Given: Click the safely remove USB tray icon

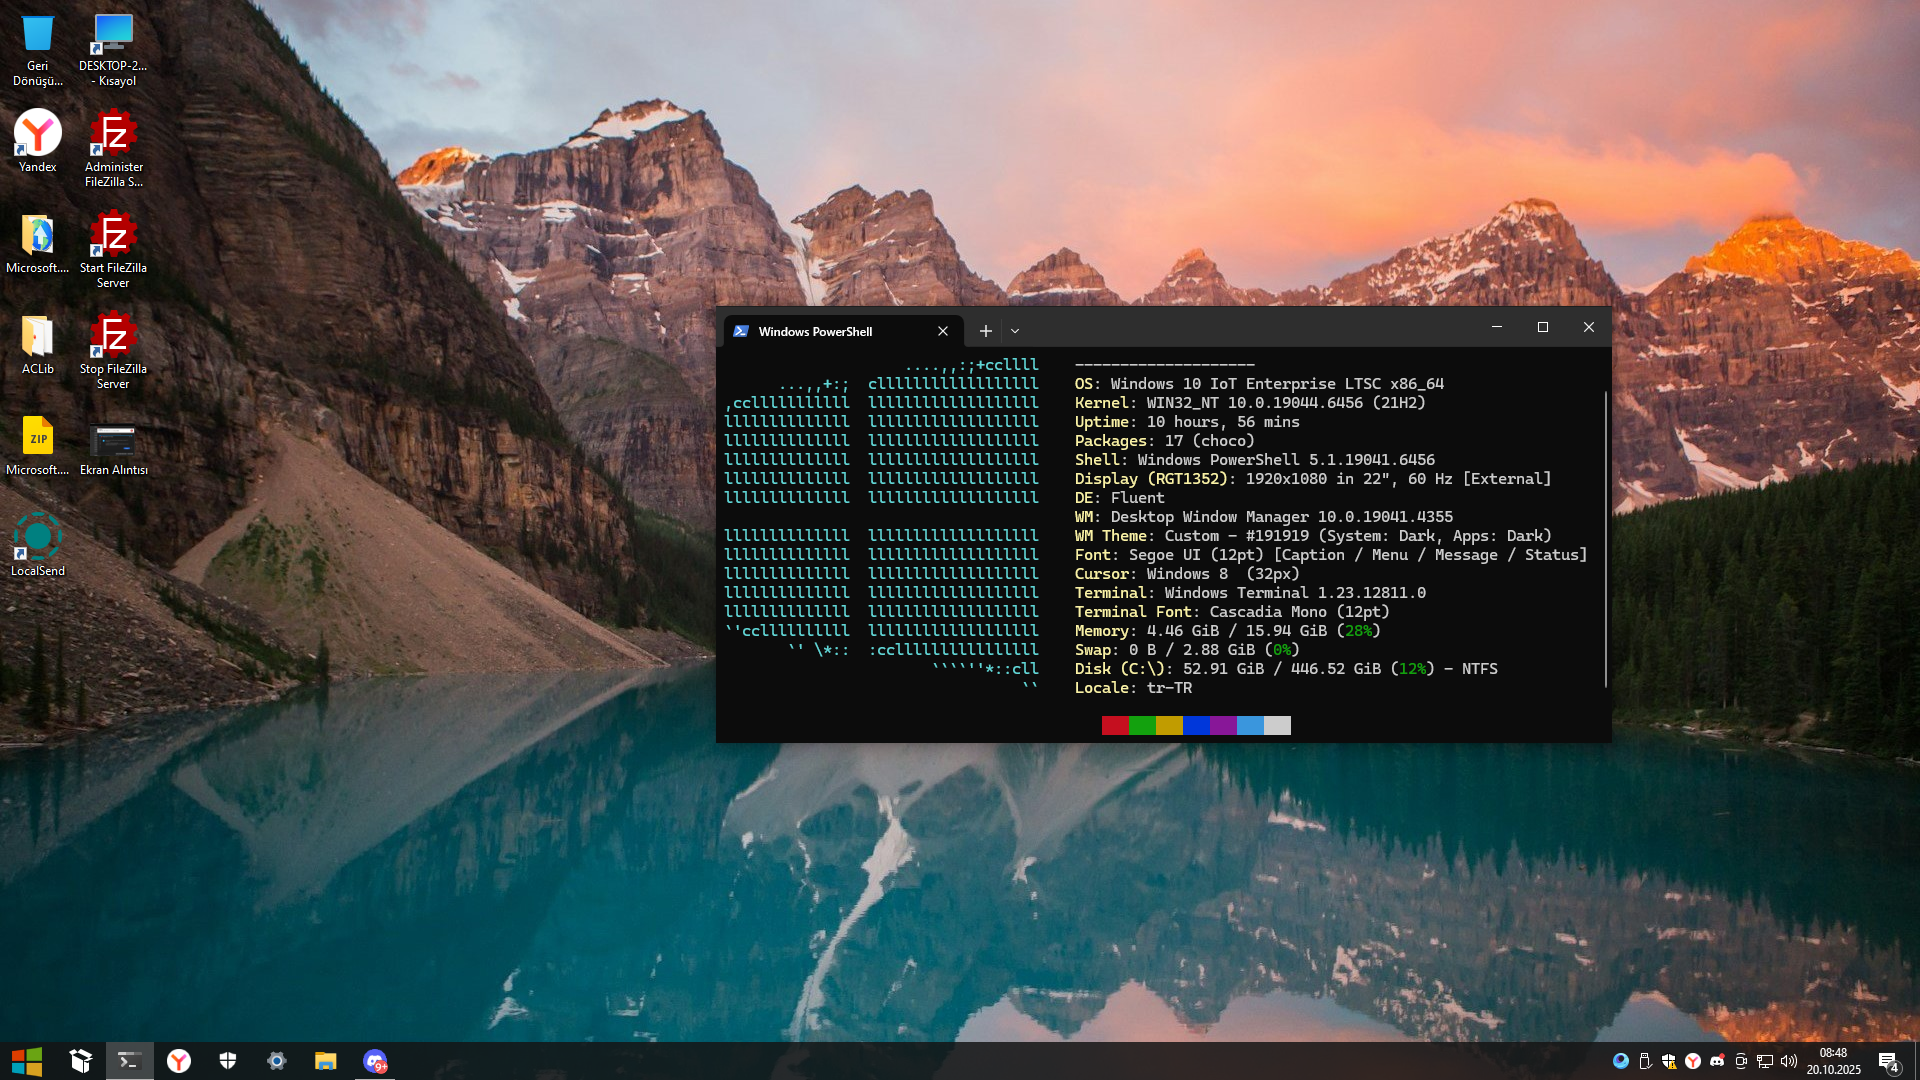Looking at the screenshot, I should [x=1645, y=1061].
